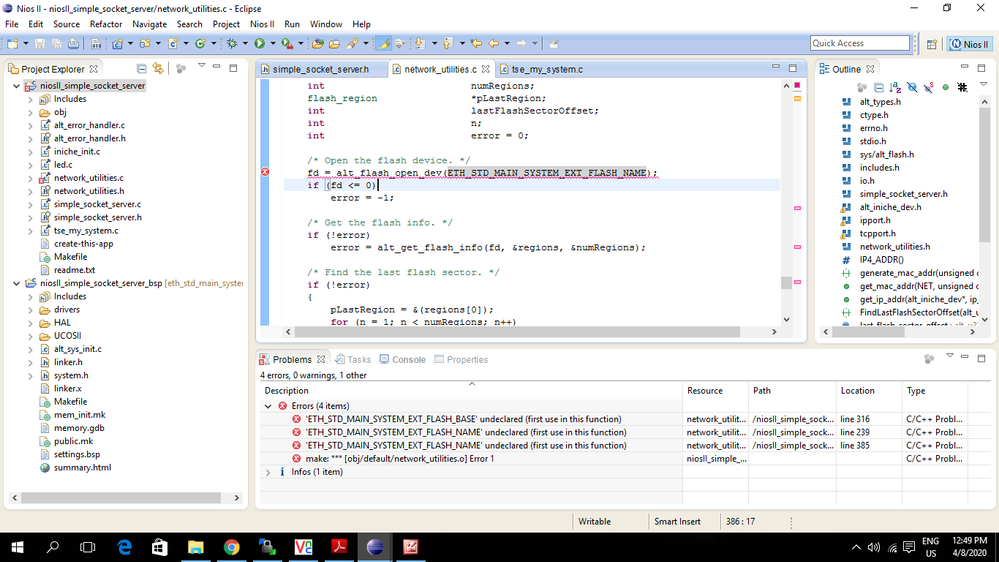Switch to the Console tab
Image resolution: width=999 pixels, height=562 pixels.
pos(402,359)
